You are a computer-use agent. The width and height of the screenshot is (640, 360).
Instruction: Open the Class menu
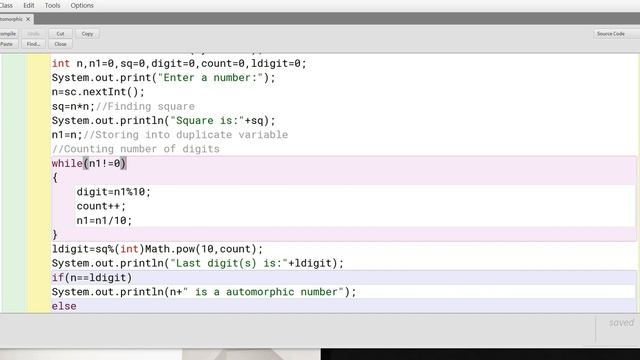[6, 5]
